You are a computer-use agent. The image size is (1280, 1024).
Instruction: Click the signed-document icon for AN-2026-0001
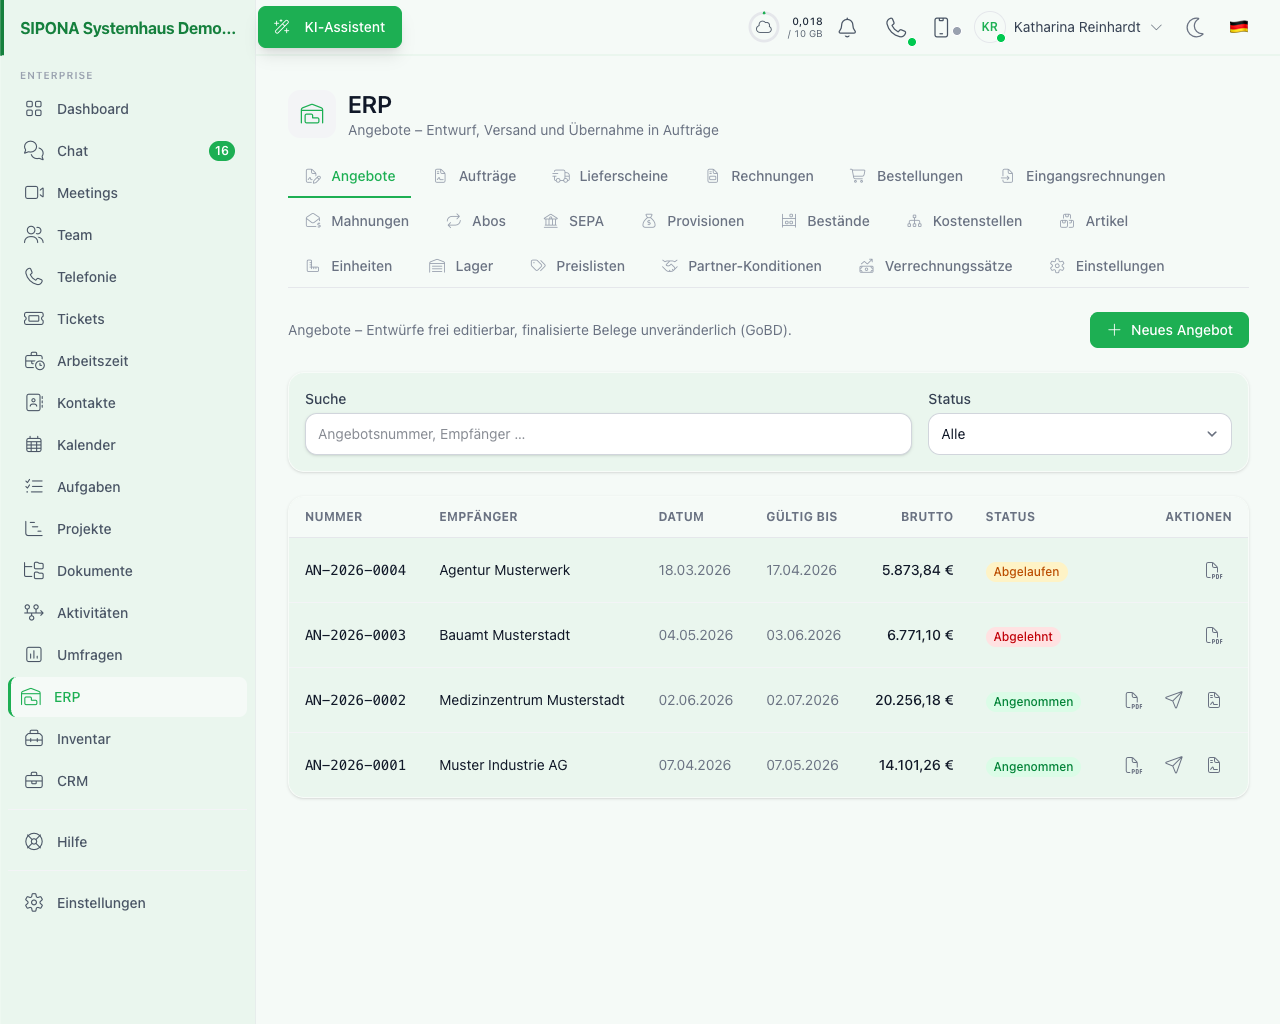coord(1214,765)
